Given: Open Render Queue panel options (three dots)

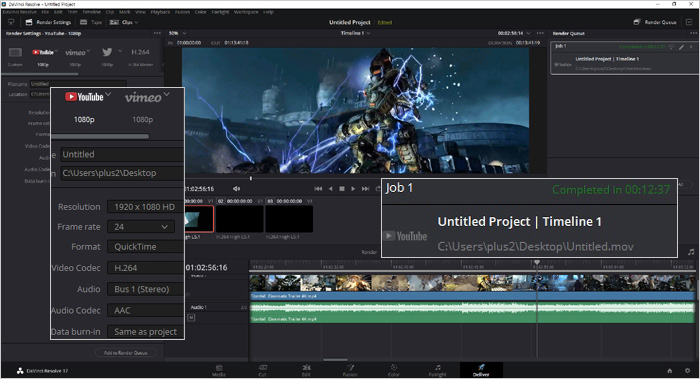Looking at the screenshot, I should point(693,33).
